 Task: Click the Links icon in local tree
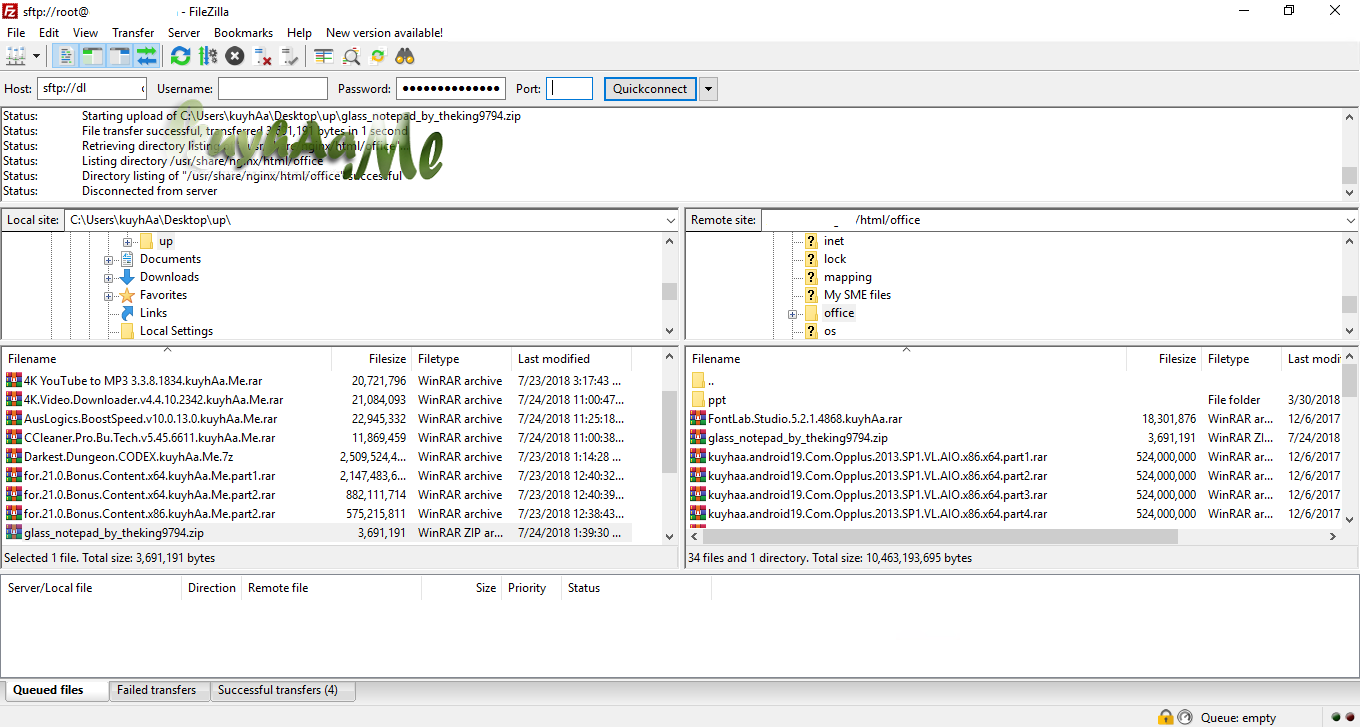(x=128, y=313)
